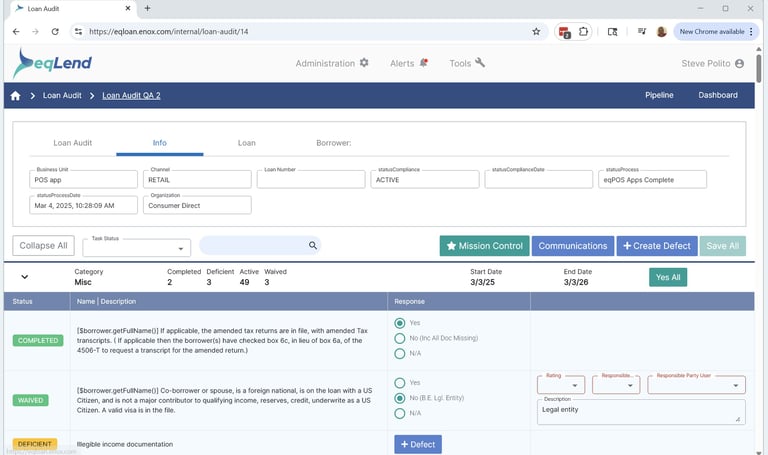
Task: Click the Loan Number field
Action: pyautogui.click(x=311, y=179)
